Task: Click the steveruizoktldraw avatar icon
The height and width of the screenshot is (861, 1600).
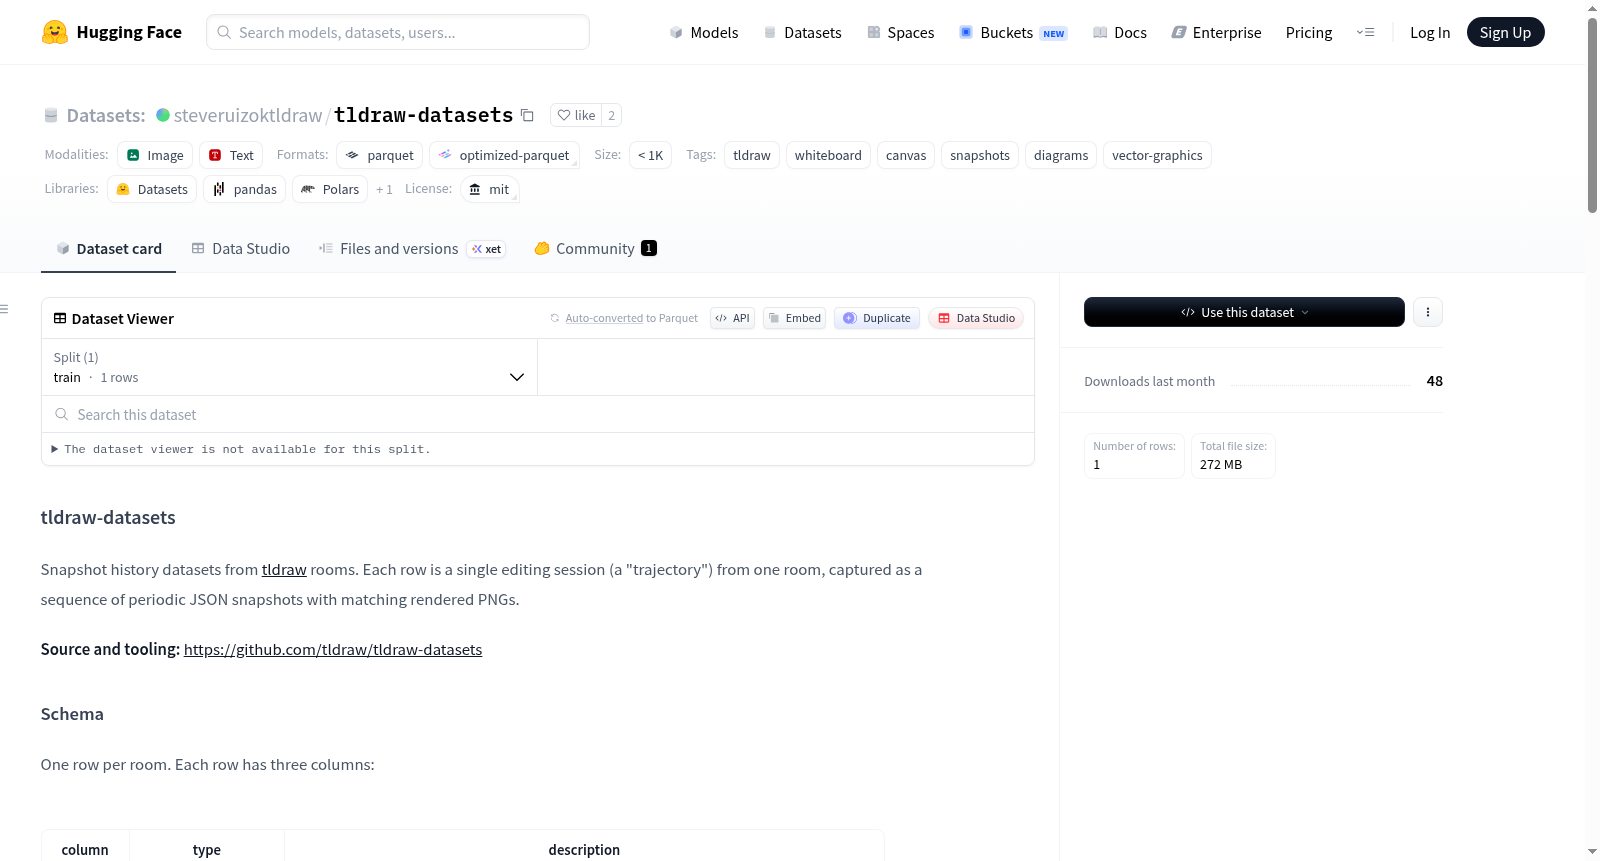Action: 163,115
